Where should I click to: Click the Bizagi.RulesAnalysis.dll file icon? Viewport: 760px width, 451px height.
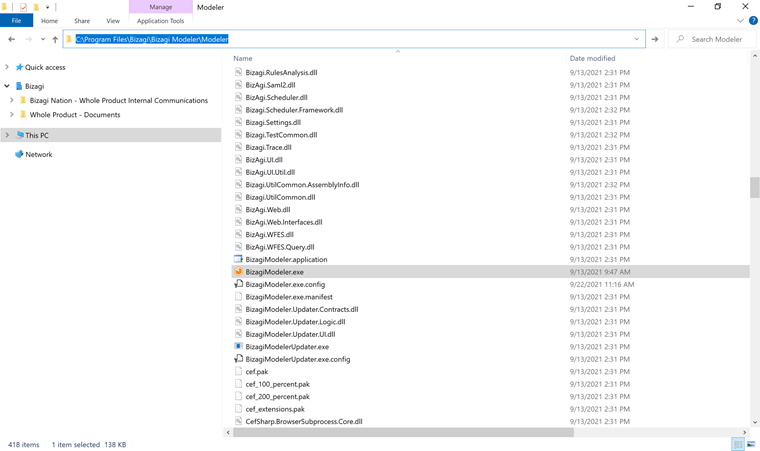coord(238,72)
